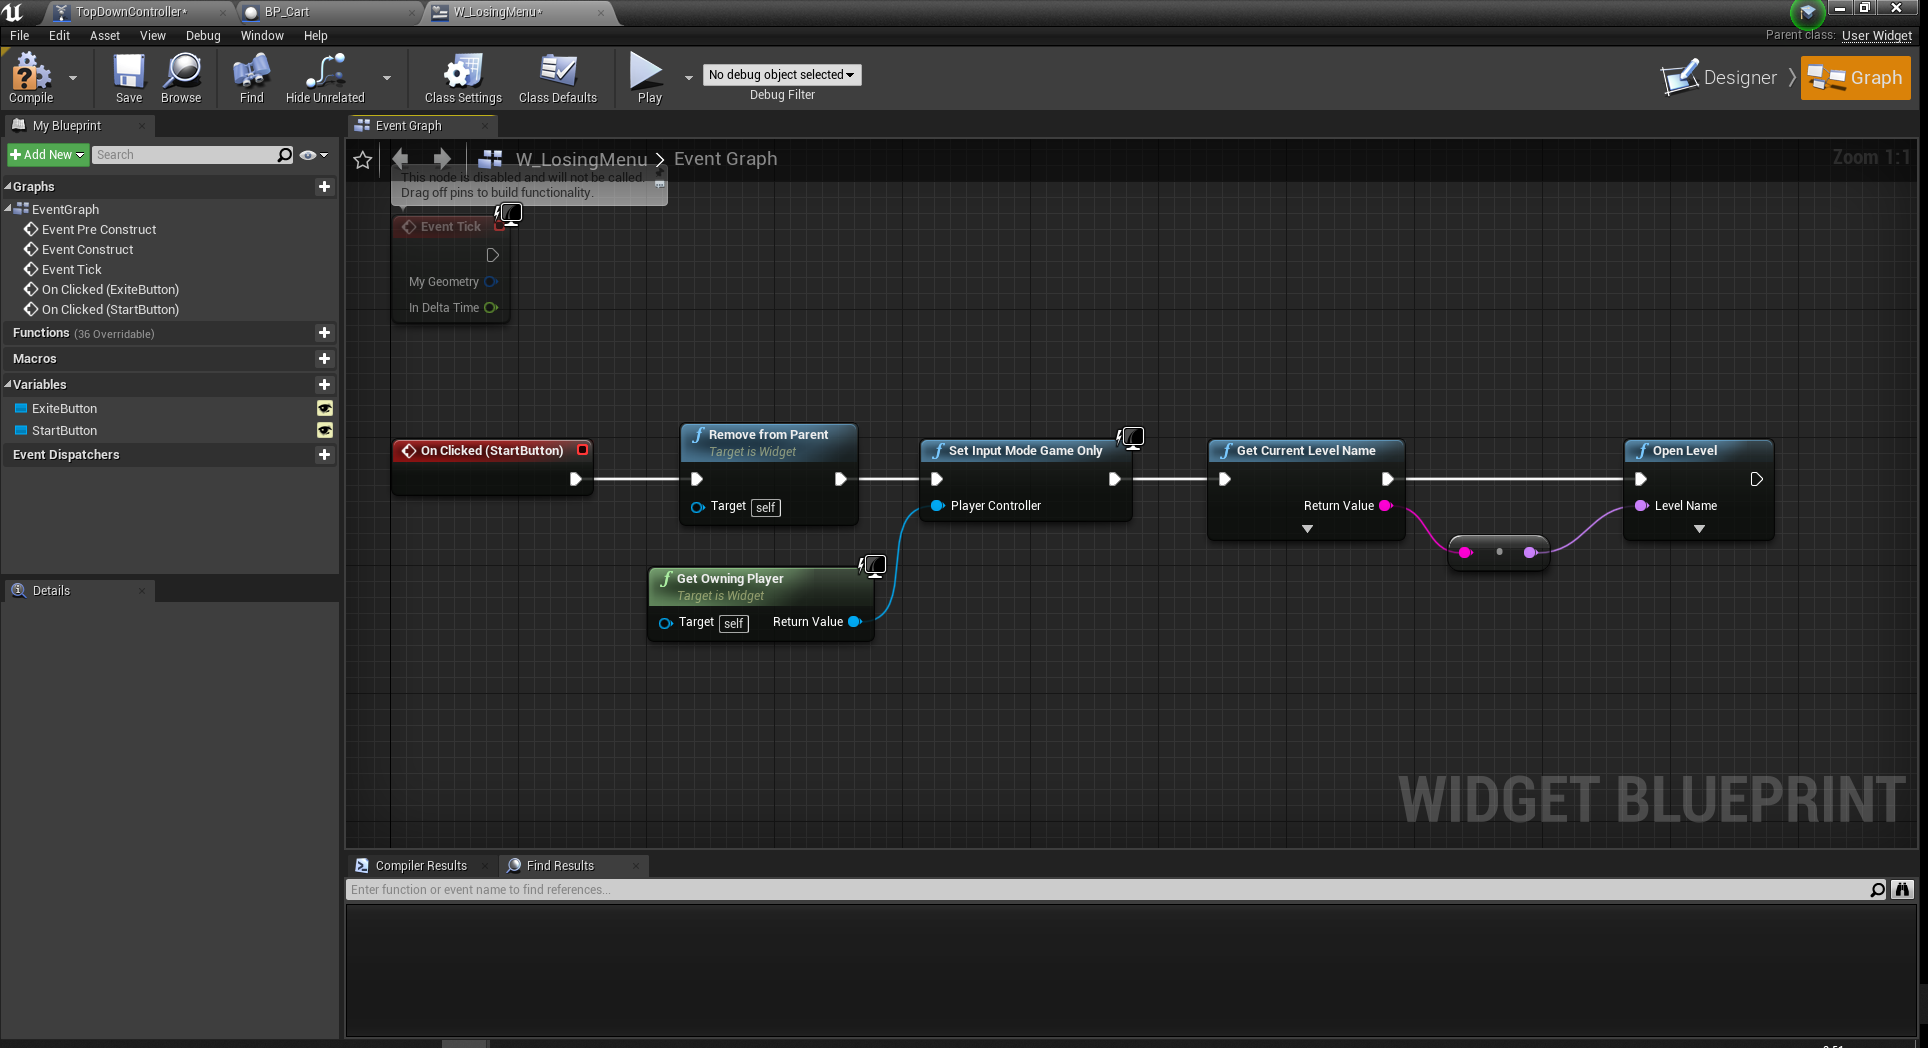1928x1048 pixels.
Task: Click Add New button in My Blueprint
Action: 47,155
